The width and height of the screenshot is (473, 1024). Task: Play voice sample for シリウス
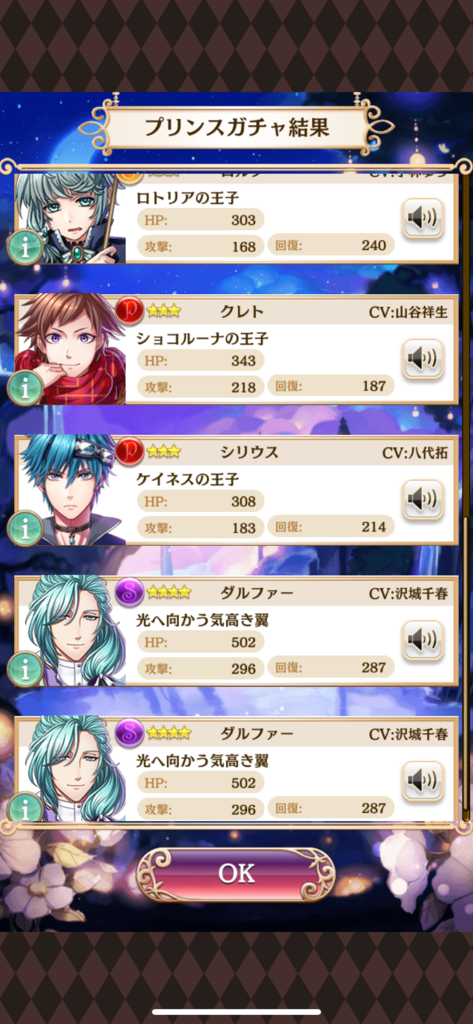click(423, 500)
